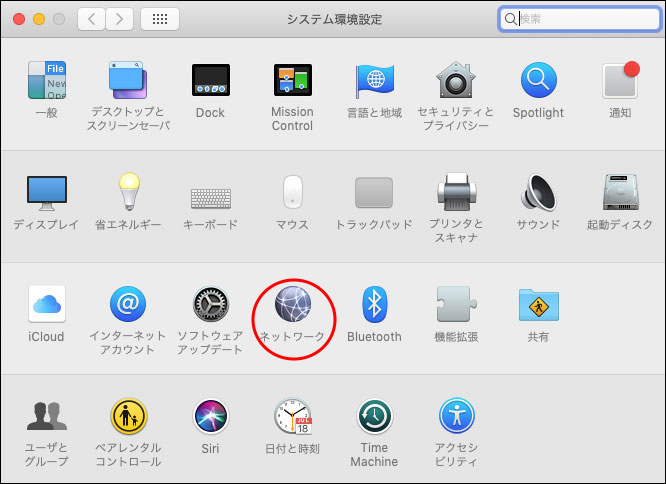Viewport: 666px width, 484px height.
Task: Click the forward navigation arrow button
Action: pyautogui.click(x=119, y=19)
